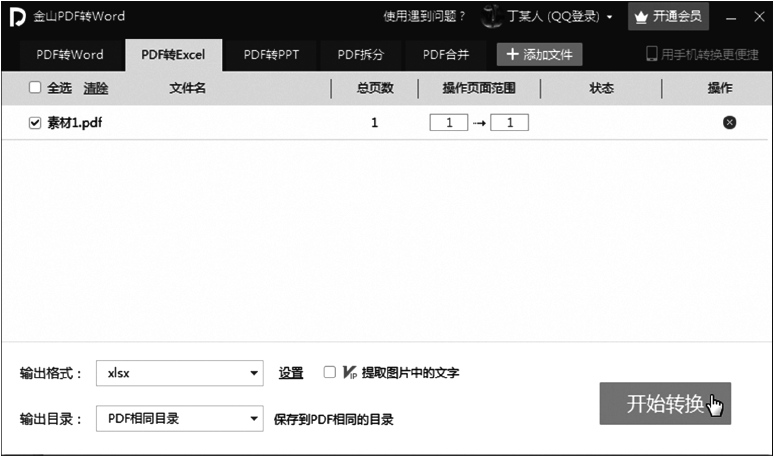776x457 pixels.
Task: Close the window with the X icon
Action: [759, 17]
